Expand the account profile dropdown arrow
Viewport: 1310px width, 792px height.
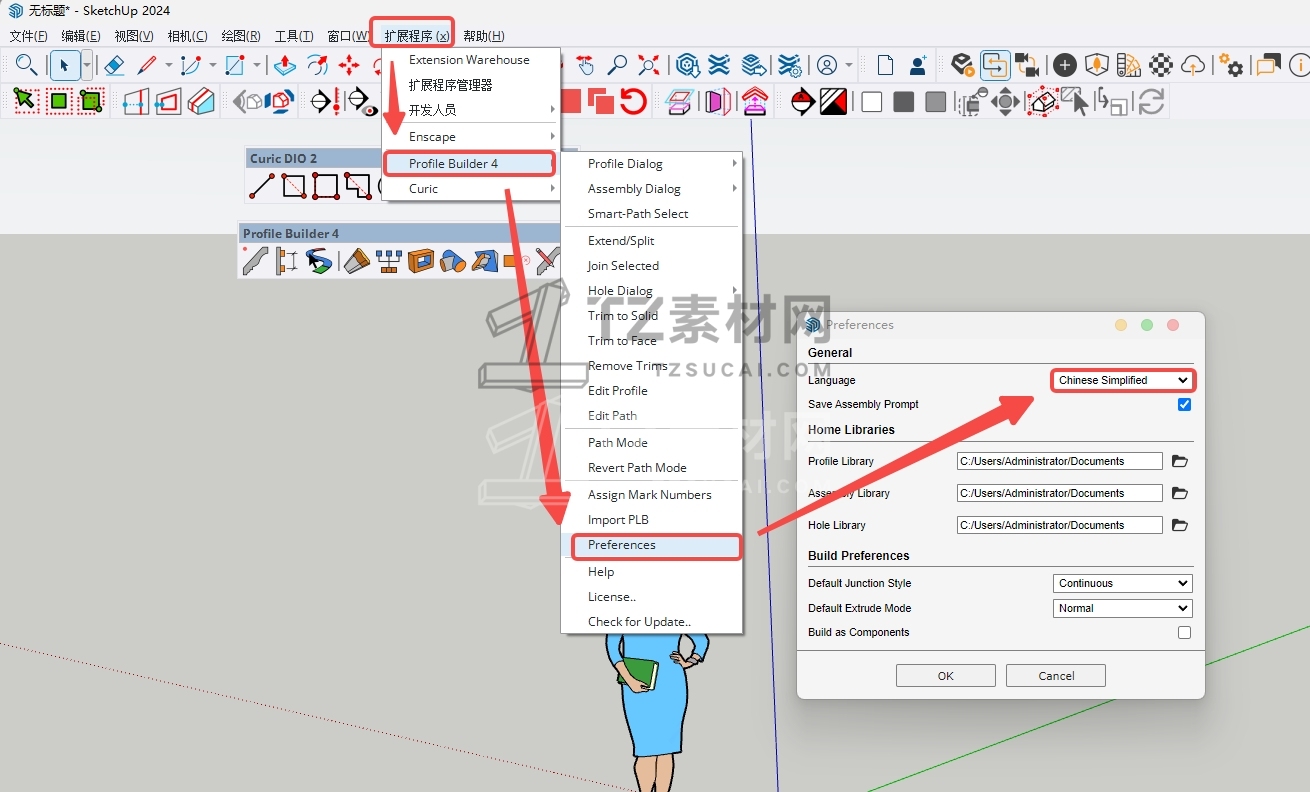[x=849, y=66]
